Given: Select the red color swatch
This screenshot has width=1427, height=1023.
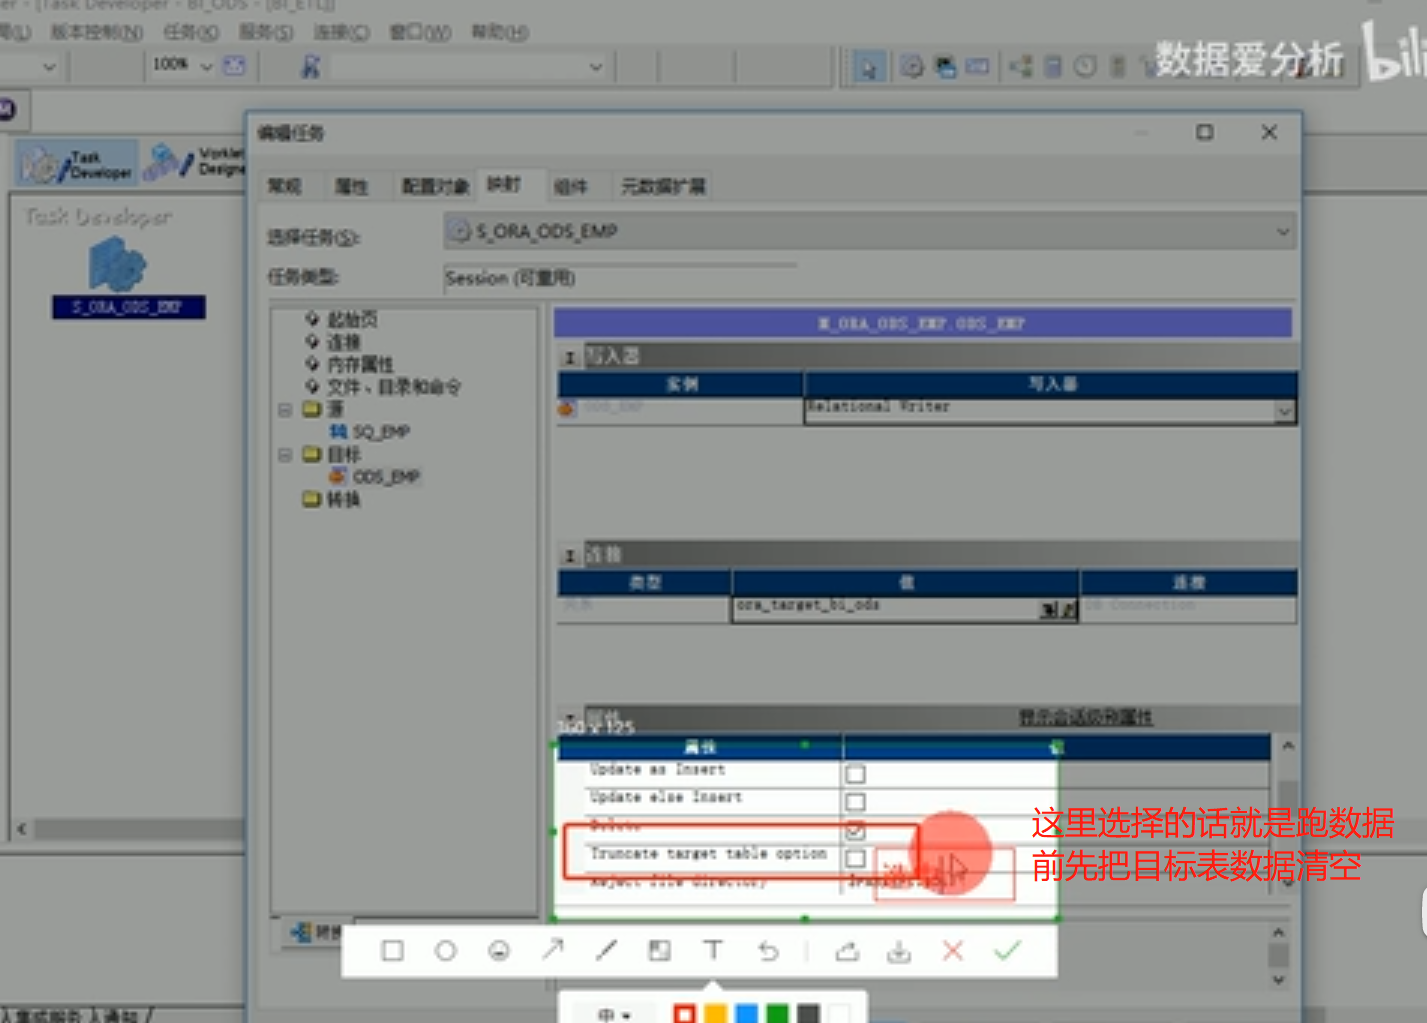Looking at the screenshot, I should point(684,1013).
